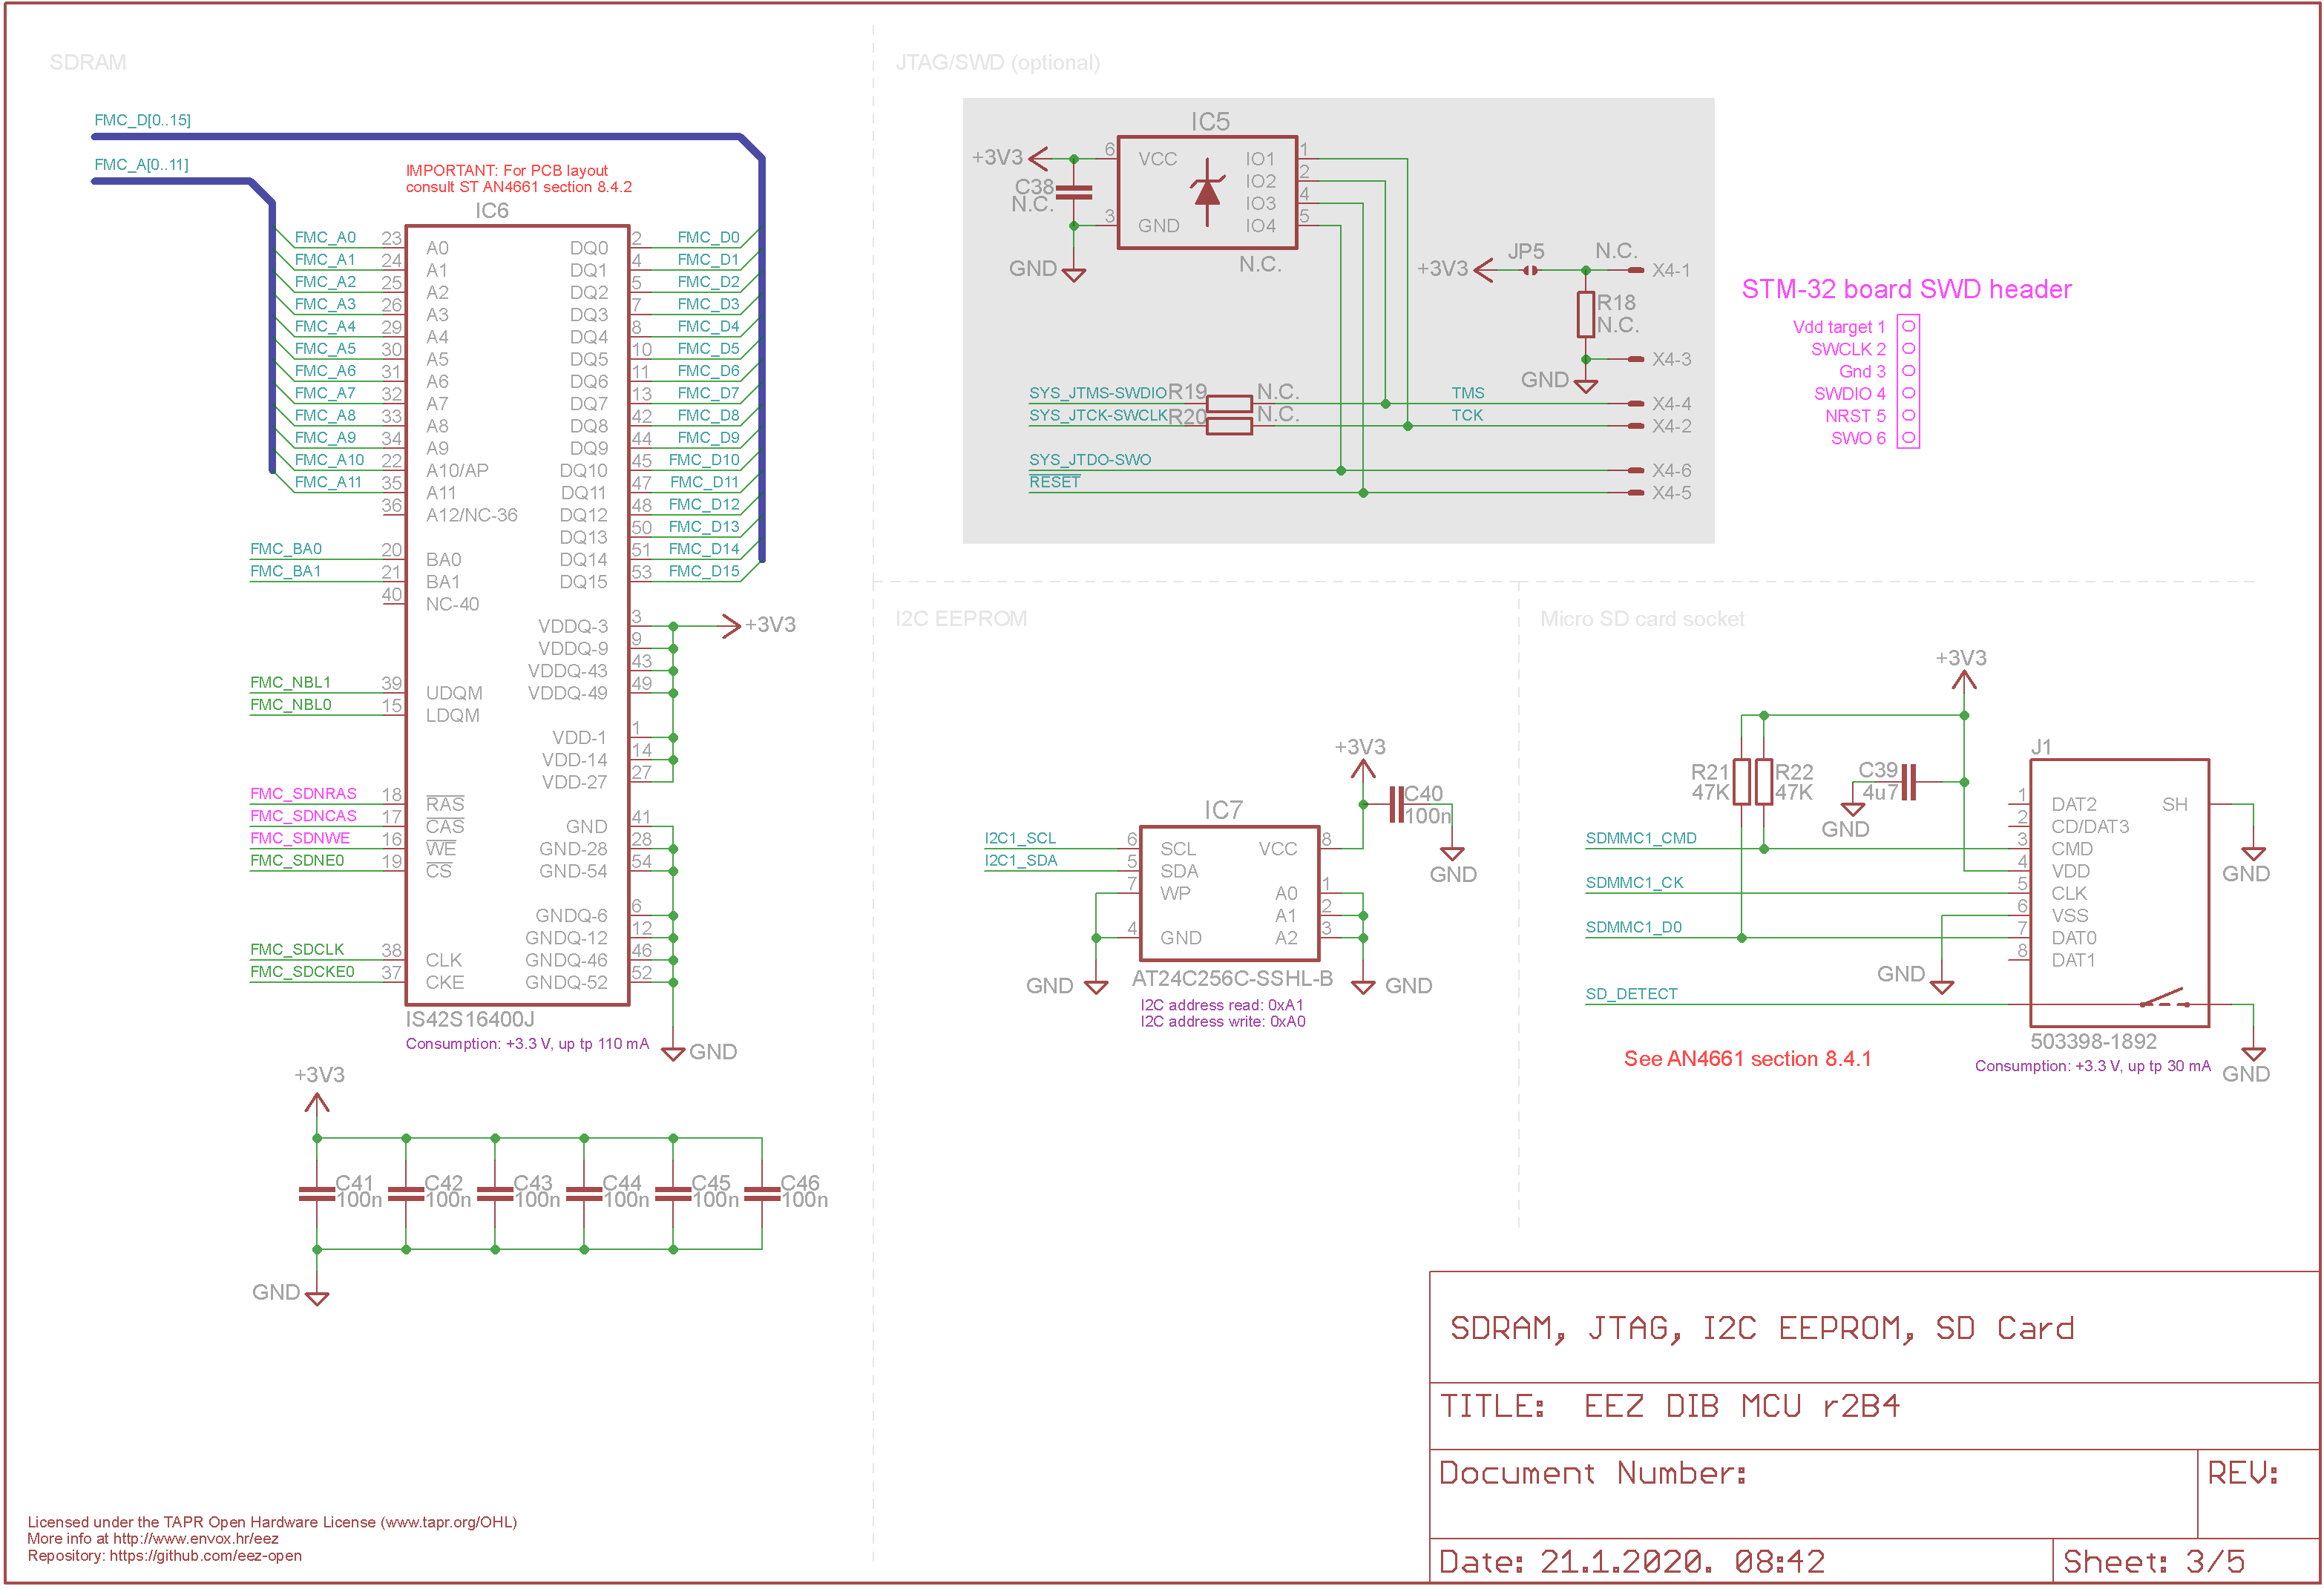Click the FMC_D[0..15] bus label
The image size is (2324, 1589).
(x=142, y=120)
